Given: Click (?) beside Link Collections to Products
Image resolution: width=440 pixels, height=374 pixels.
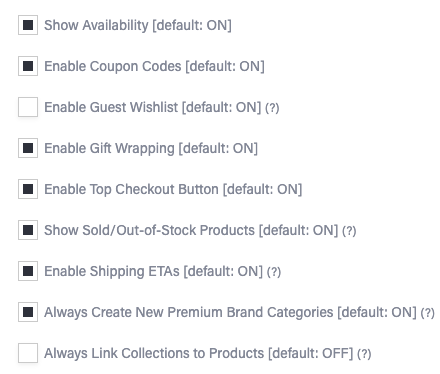Looking at the screenshot, I should 364,354.
